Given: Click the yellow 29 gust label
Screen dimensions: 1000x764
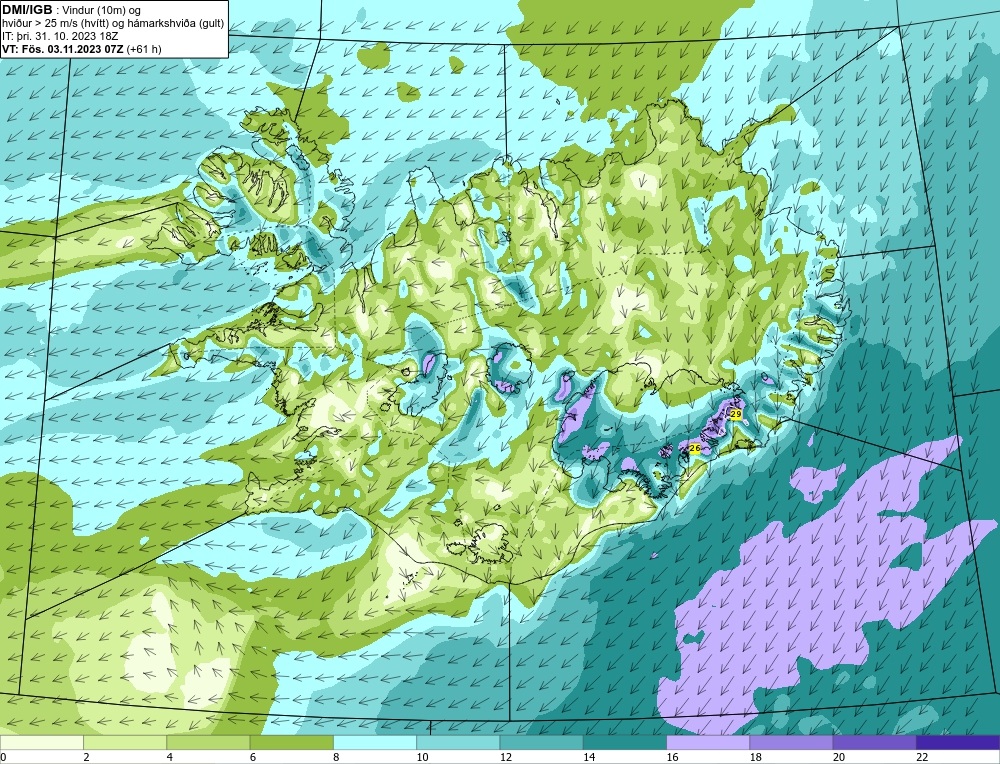Looking at the screenshot, I should tap(735, 415).
